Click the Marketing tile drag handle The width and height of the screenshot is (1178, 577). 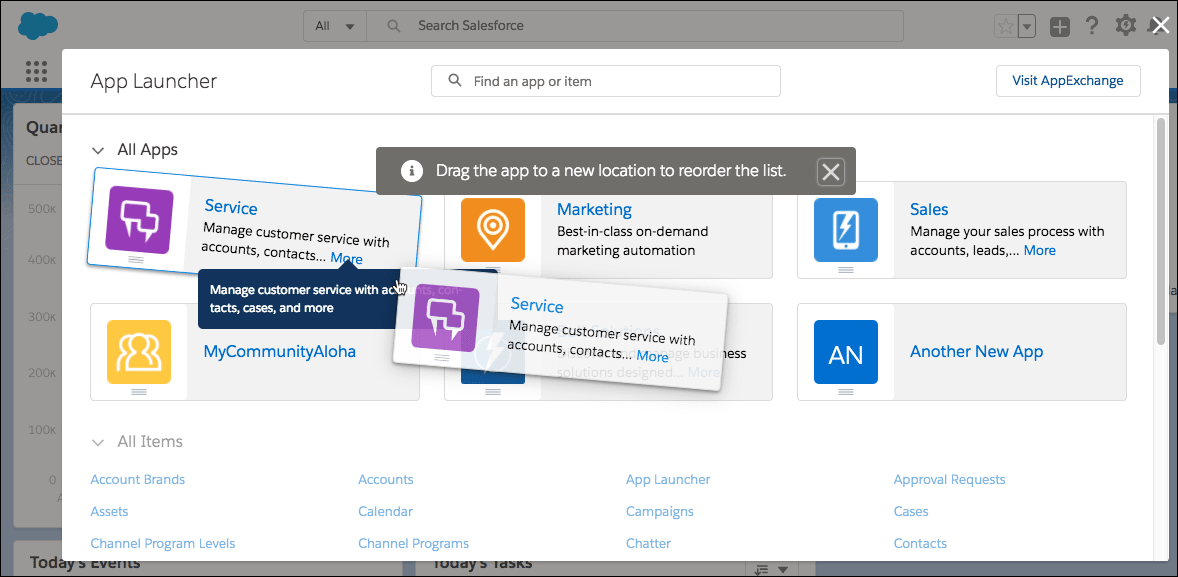493,270
